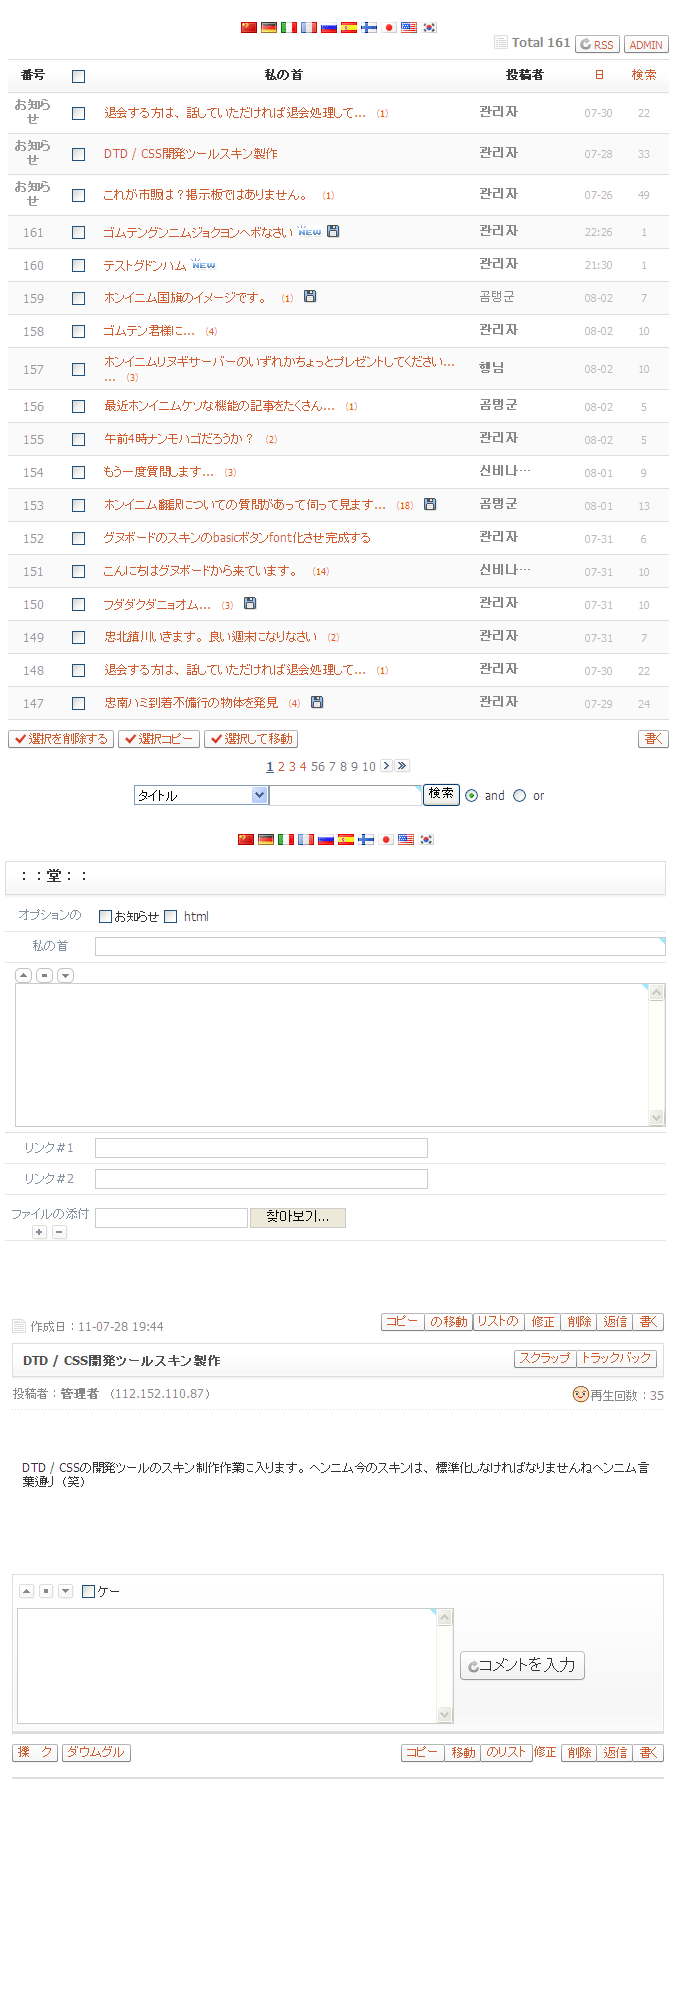677x2000 pixels.
Task: Open post 'DTD / CSS開発ツールスキン製作' from the list
Action: (190, 154)
